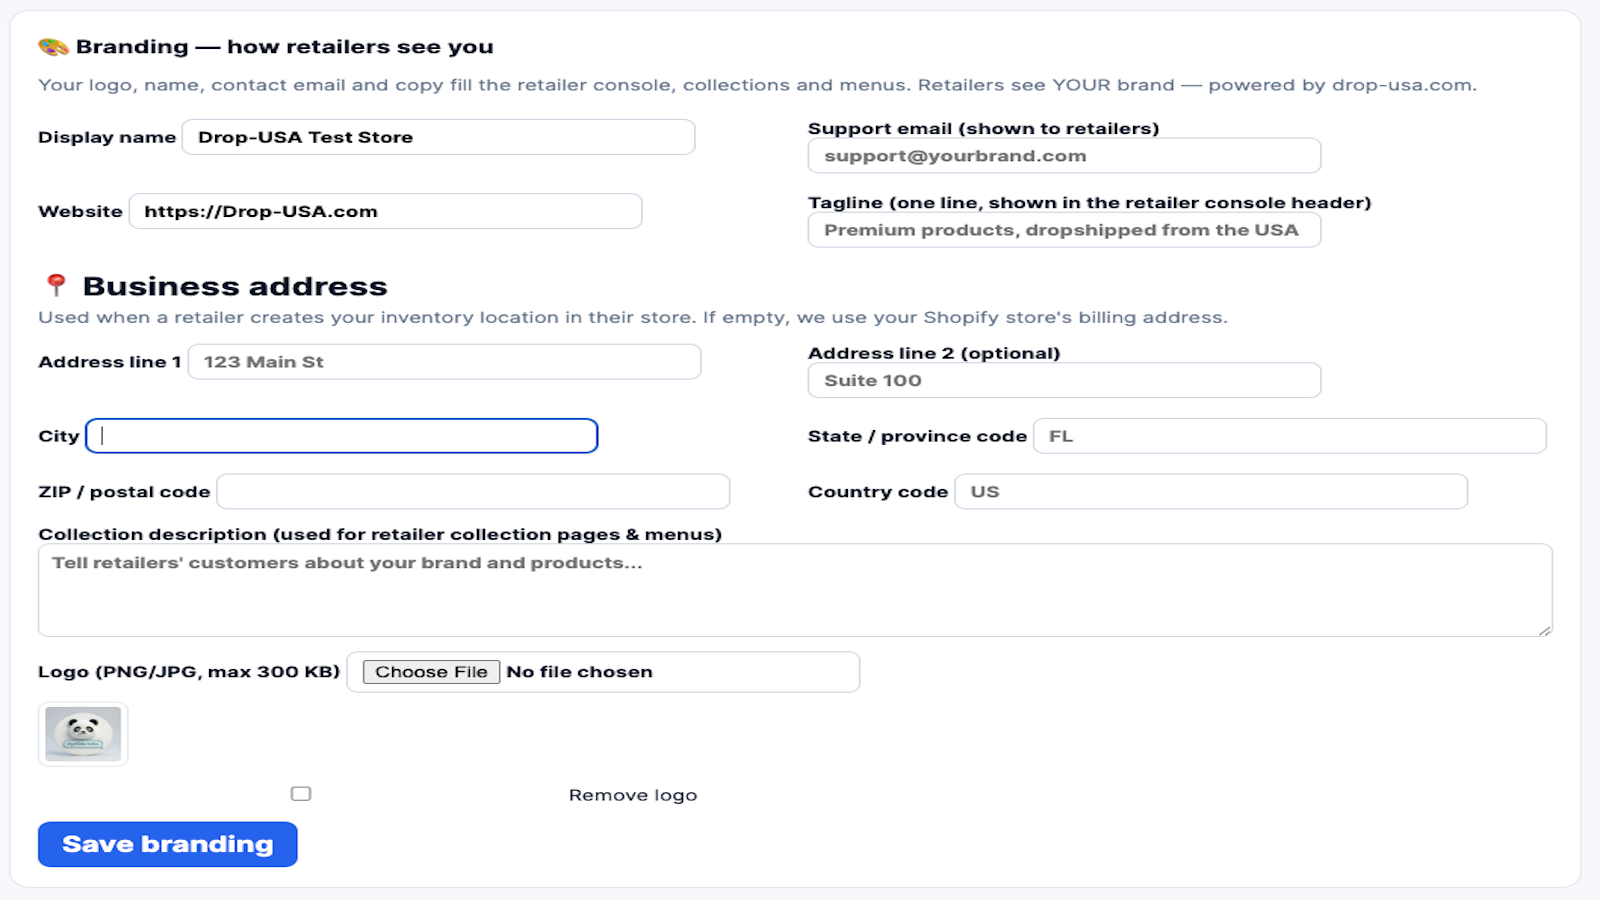
Task: Click the No file chosen text
Action: click(579, 672)
